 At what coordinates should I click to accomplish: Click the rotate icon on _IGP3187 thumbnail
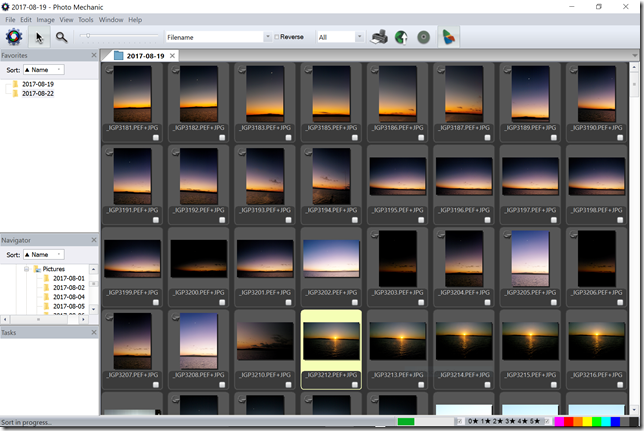pos(441,69)
